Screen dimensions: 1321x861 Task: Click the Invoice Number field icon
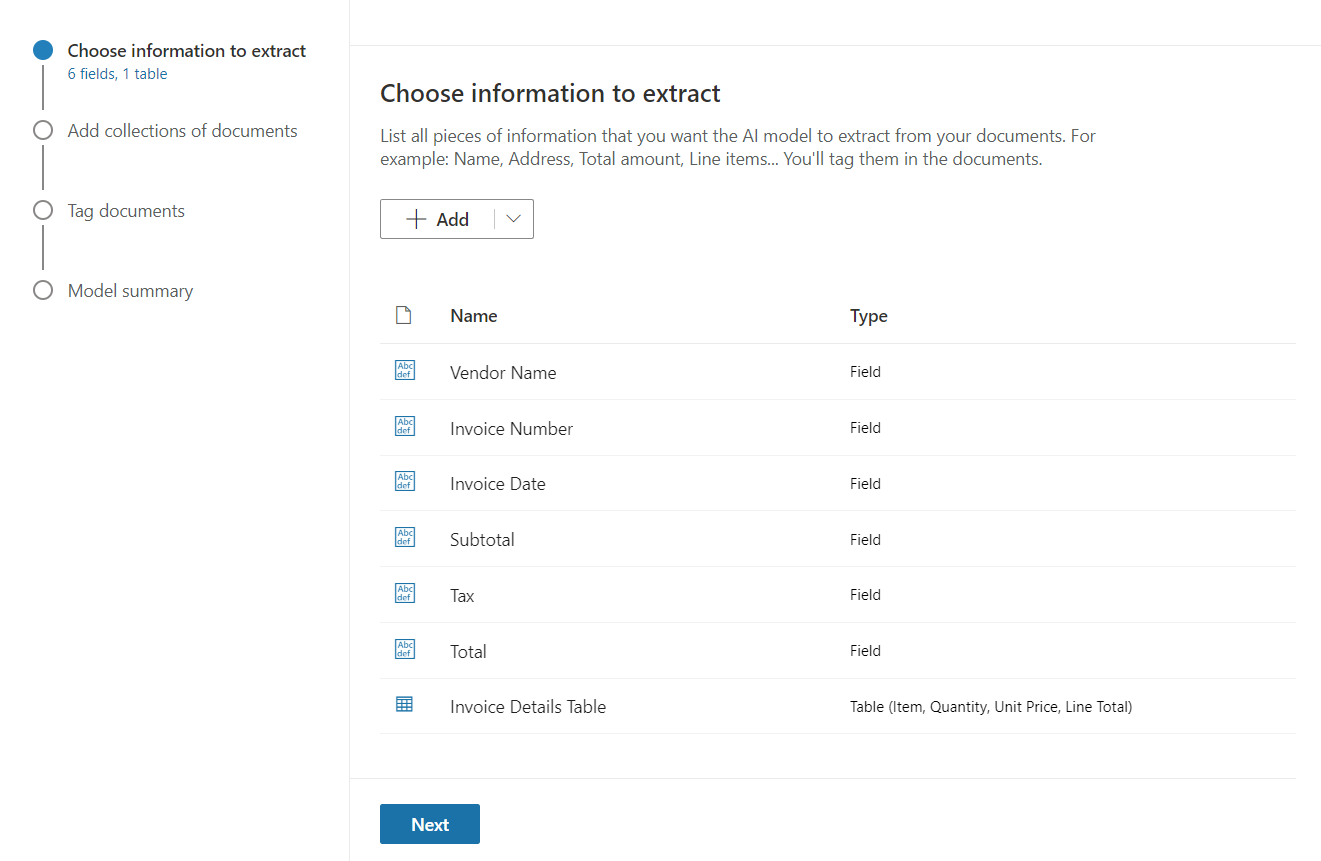pyautogui.click(x=404, y=427)
